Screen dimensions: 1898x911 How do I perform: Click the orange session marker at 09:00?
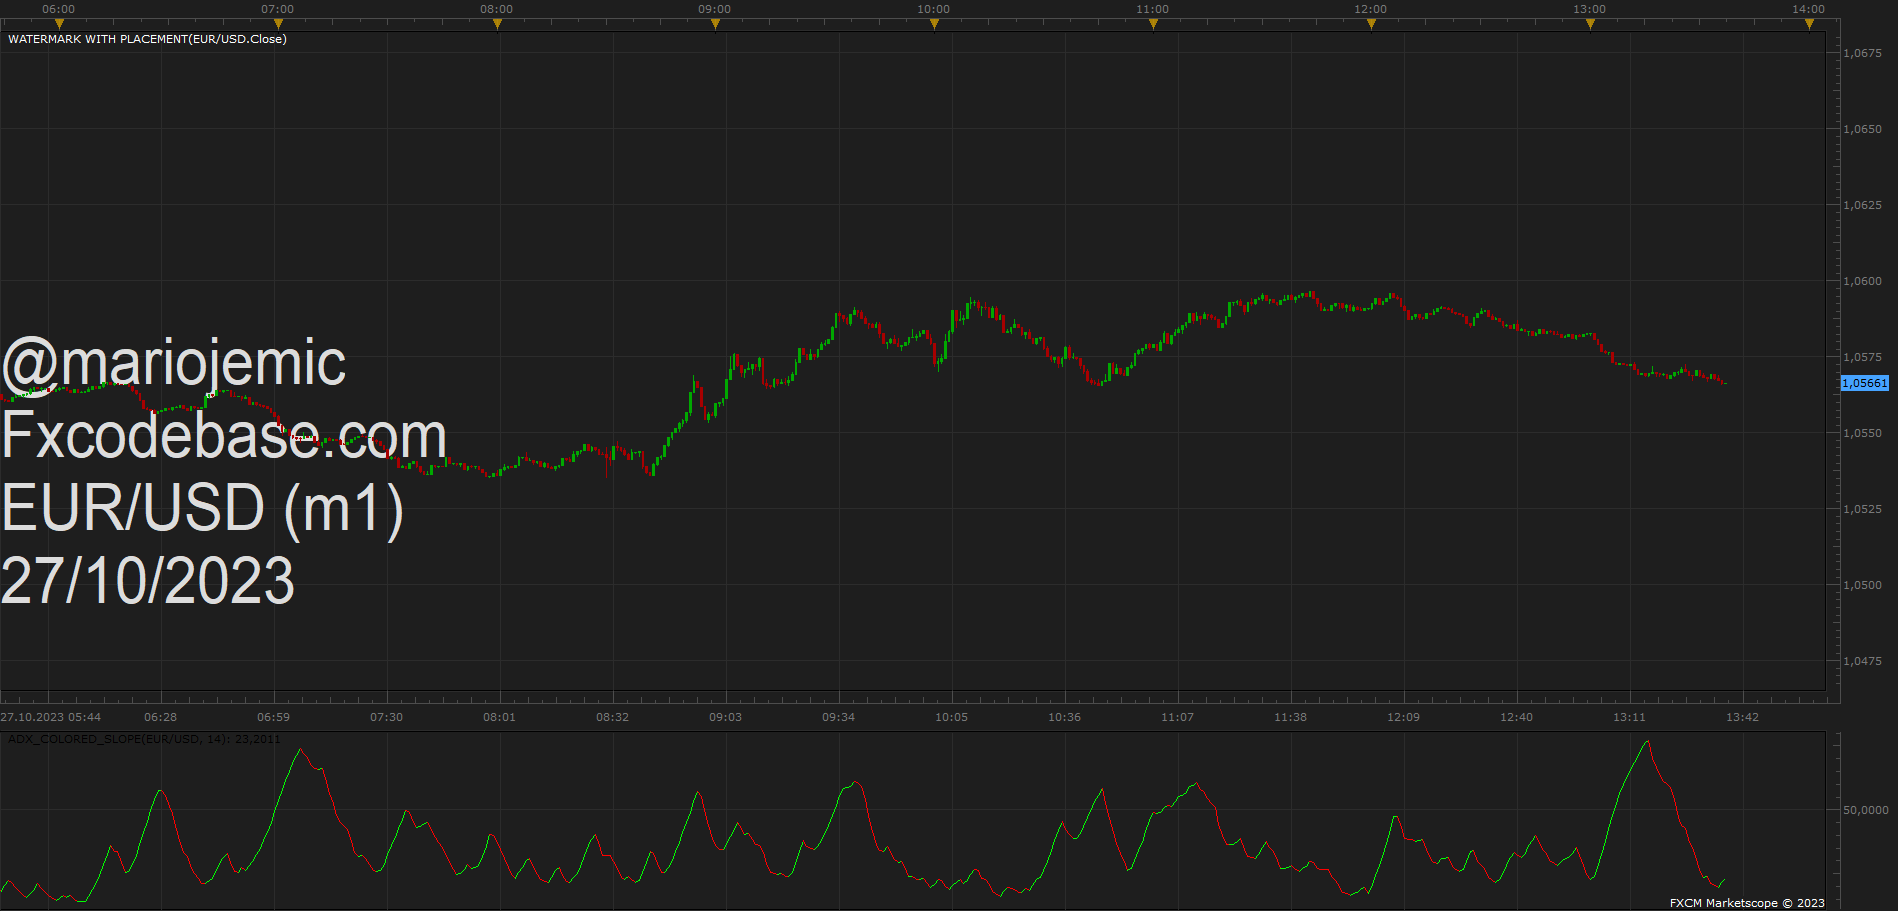tap(715, 24)
